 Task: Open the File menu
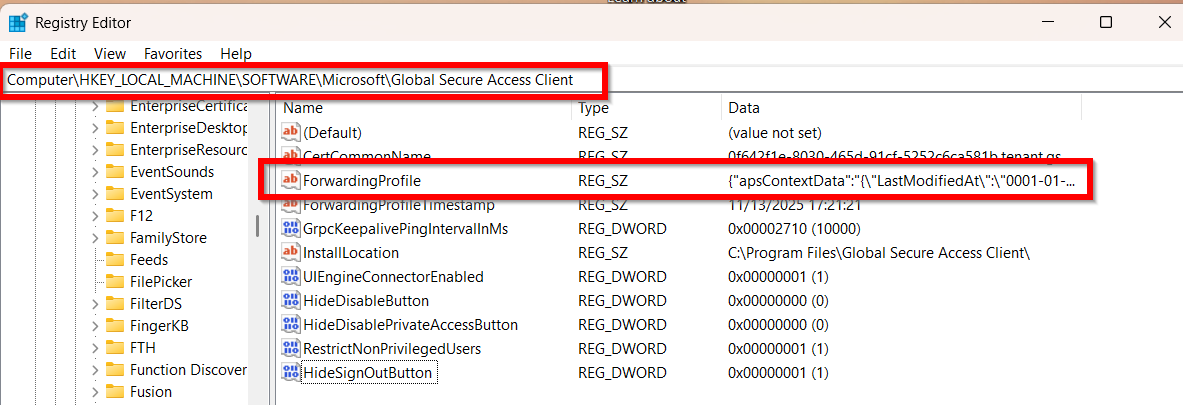(20, 54)
